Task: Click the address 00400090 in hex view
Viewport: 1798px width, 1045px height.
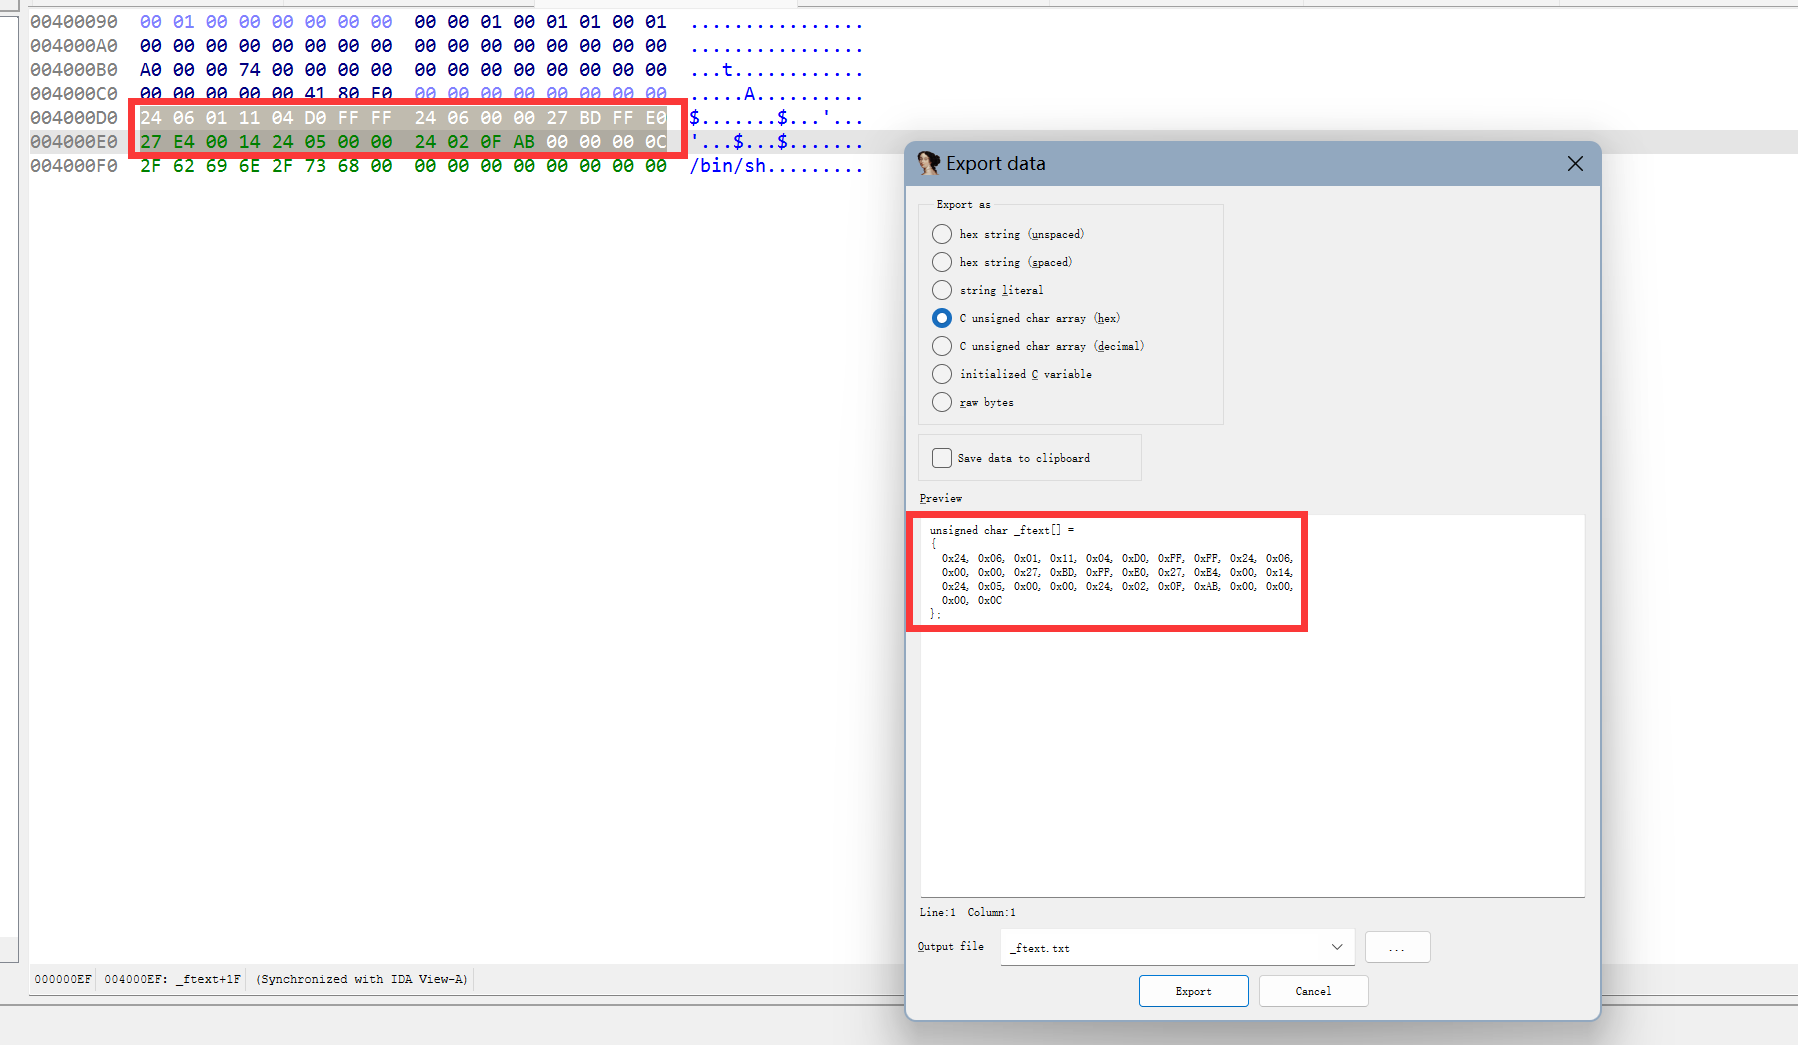Action: 74,22
